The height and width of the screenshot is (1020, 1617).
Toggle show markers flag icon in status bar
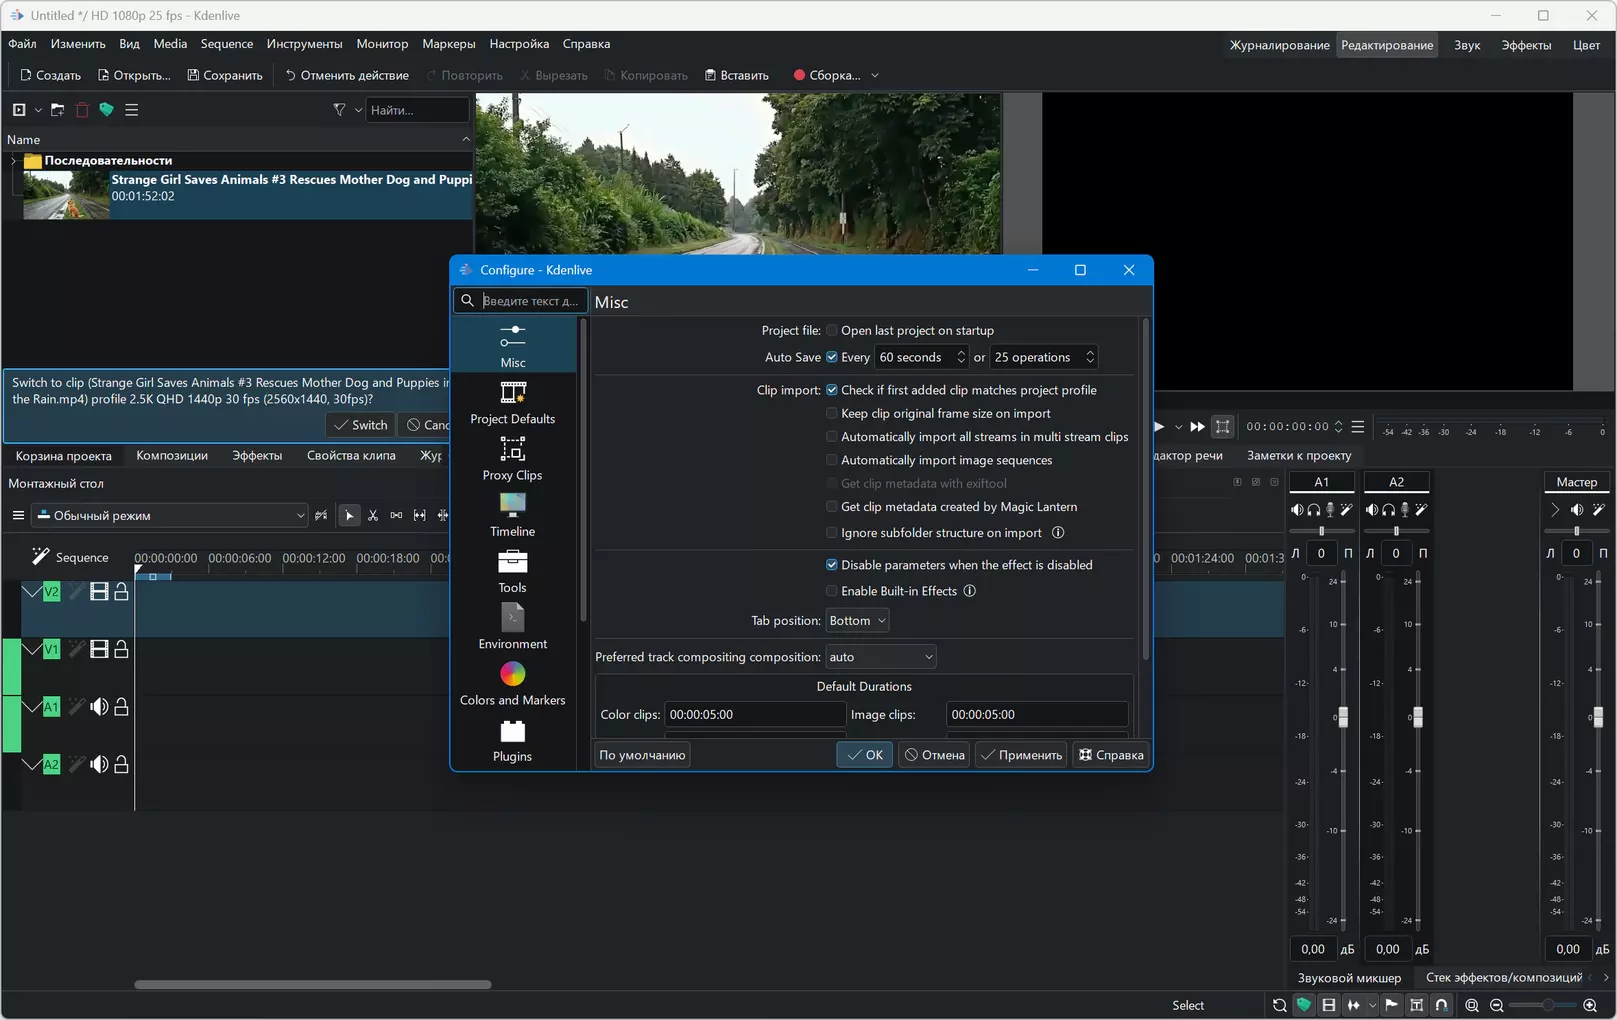point(1391,1005)
